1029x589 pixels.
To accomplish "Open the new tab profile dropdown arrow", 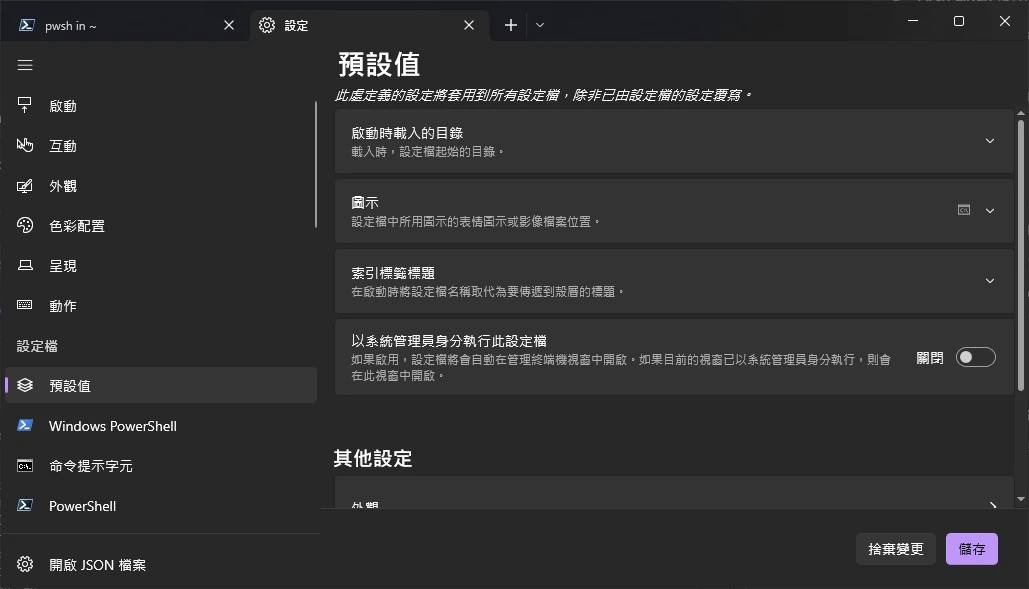I will coord(540,25).
